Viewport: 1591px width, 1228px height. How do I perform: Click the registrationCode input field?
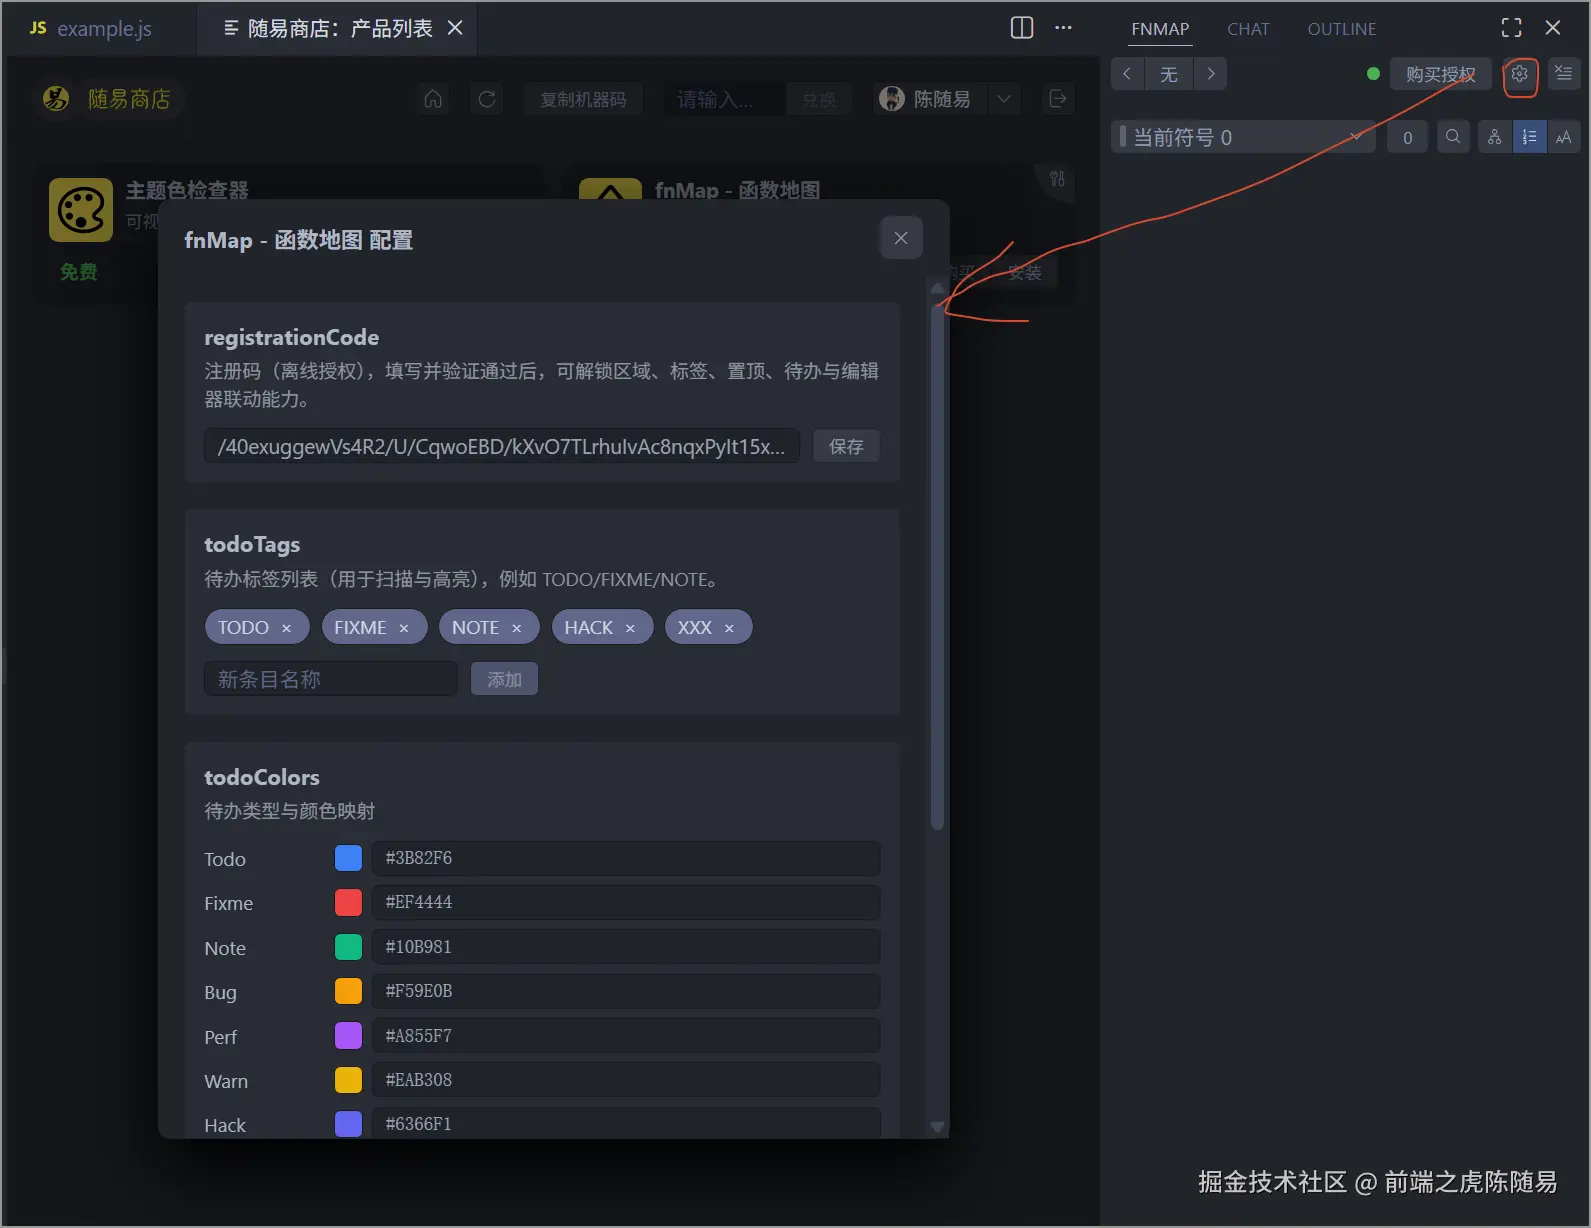pyautogui.click(x=502, y=446)
